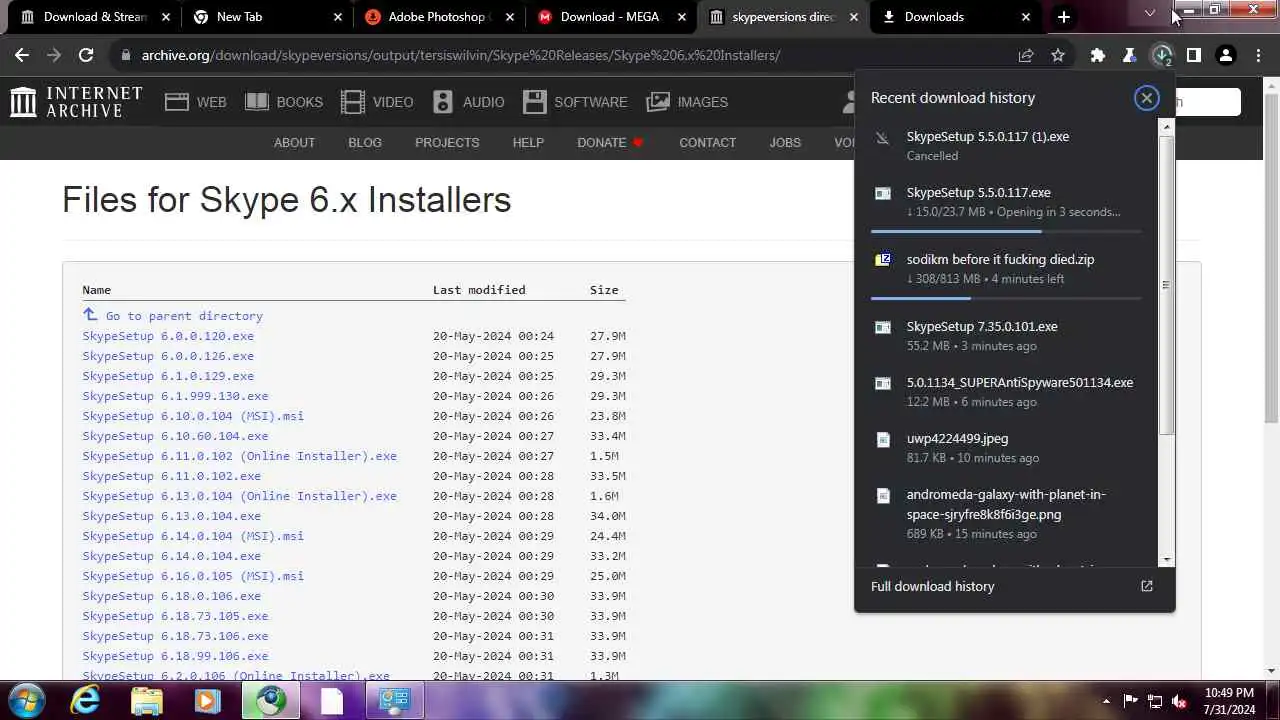Open Windows Explorer folder taskbar icon
The height and width of the screenshot is (720, 1280).
point(146,700)
